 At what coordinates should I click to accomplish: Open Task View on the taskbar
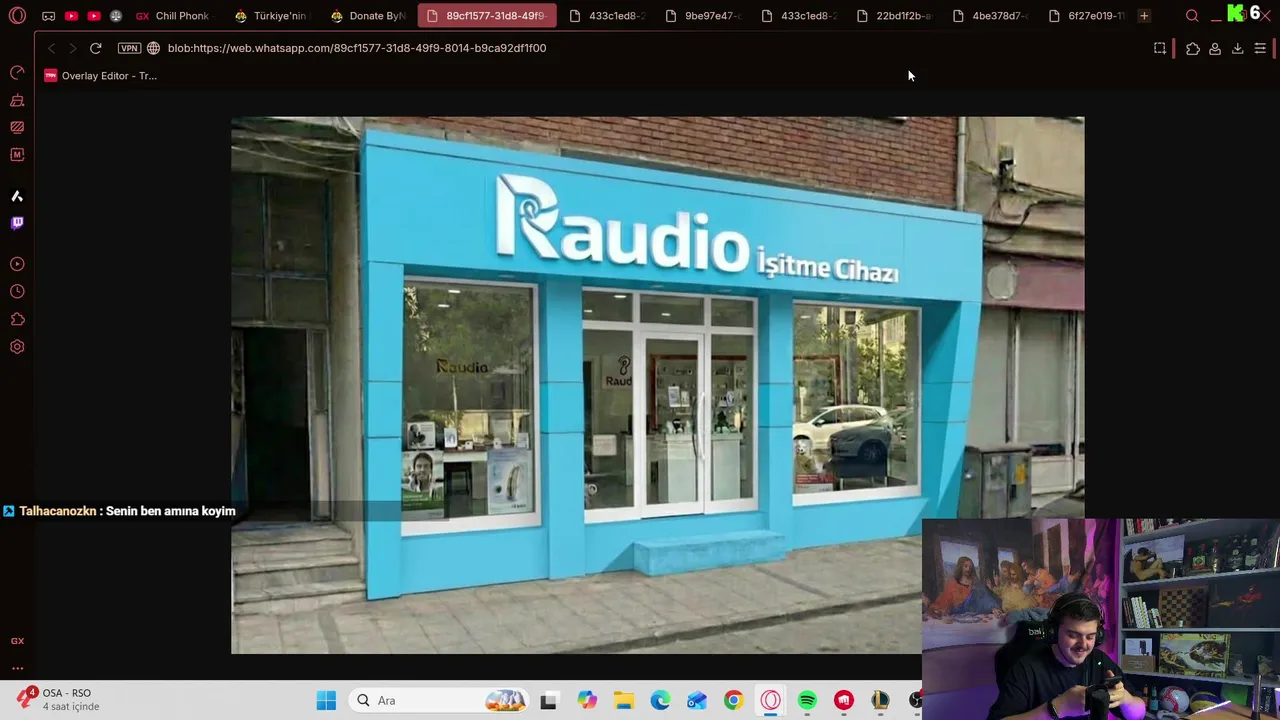(548, 701)
